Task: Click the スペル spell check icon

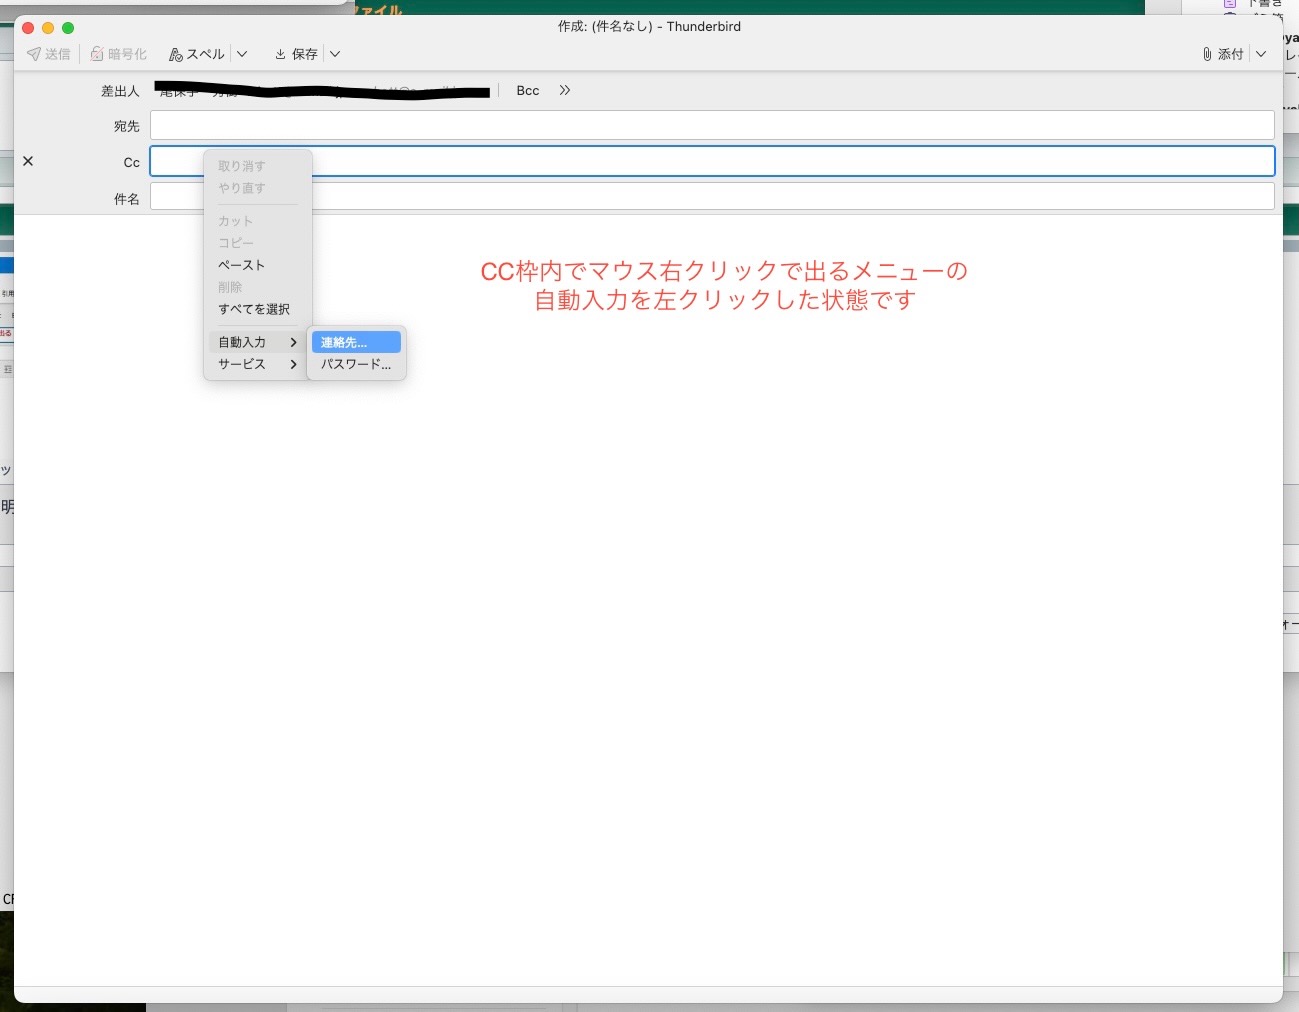Action: click(176, 54)
